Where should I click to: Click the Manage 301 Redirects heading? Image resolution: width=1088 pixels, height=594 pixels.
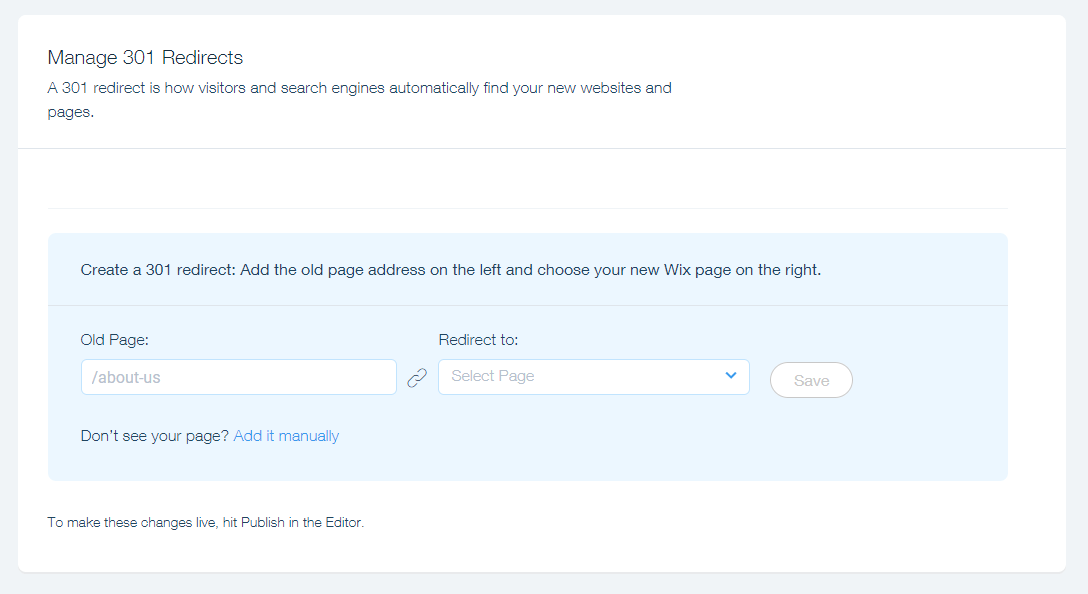coord(144,57)
